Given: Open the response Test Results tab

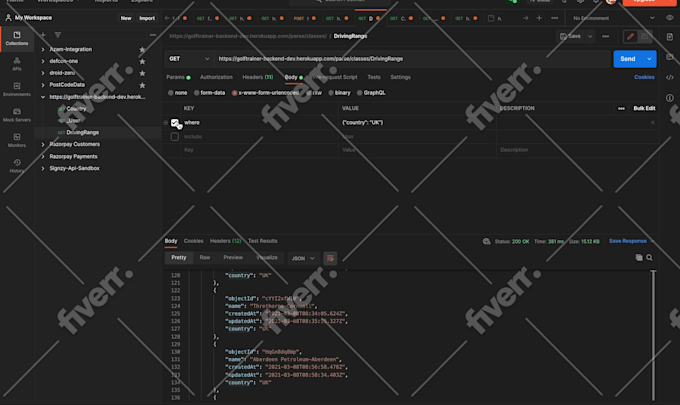Looking at the screenshot, I should [x=262, y=241].
